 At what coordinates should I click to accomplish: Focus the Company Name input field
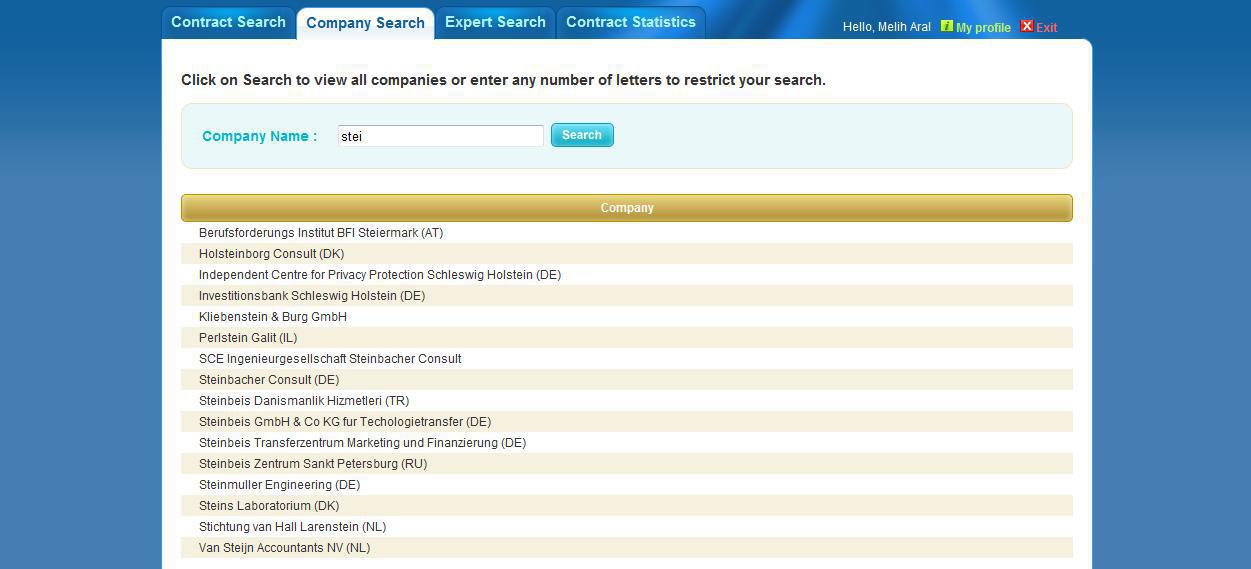pyautogui.click(x=441, y=136)
